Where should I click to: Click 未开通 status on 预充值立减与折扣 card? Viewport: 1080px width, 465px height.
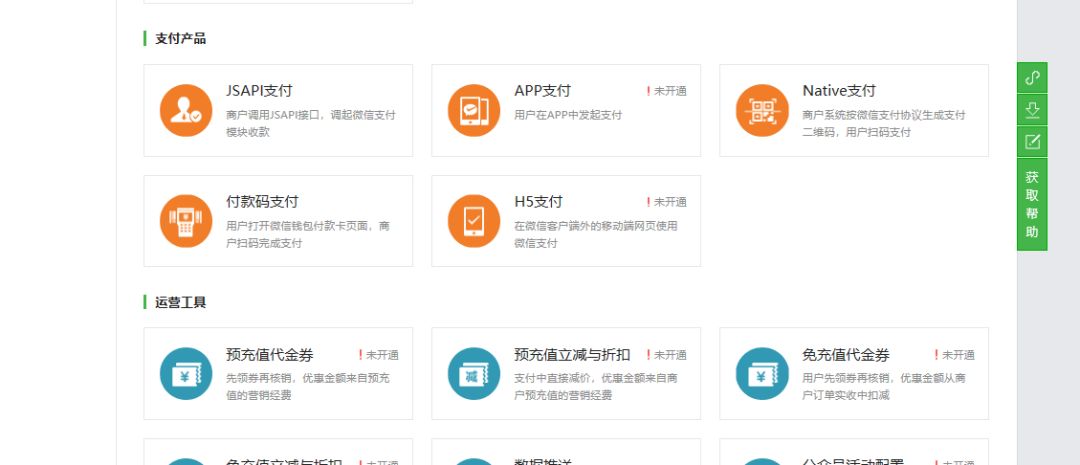666,355
